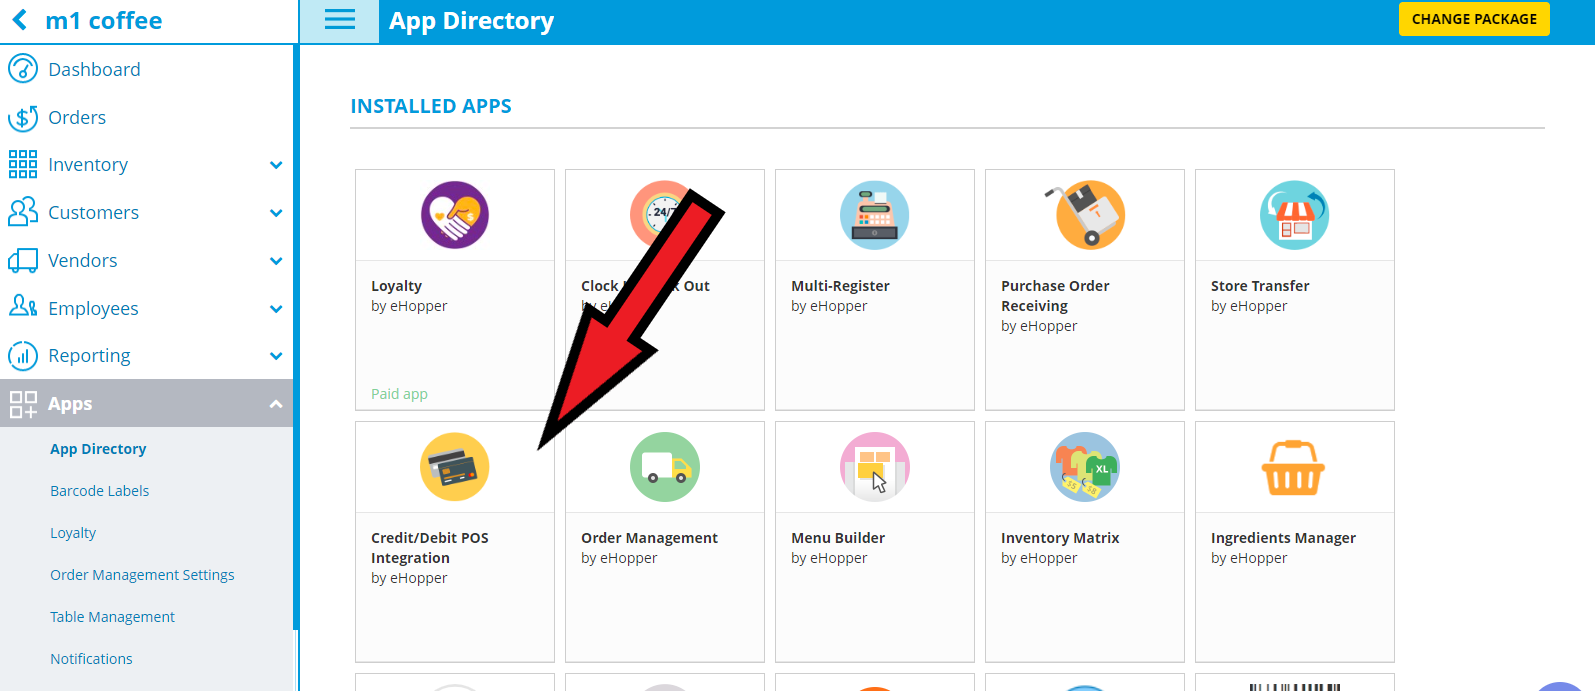This screenshot has height=691, width=1595.
Task: Open Barcode Labels submenu link
Action: pos(100,491)
